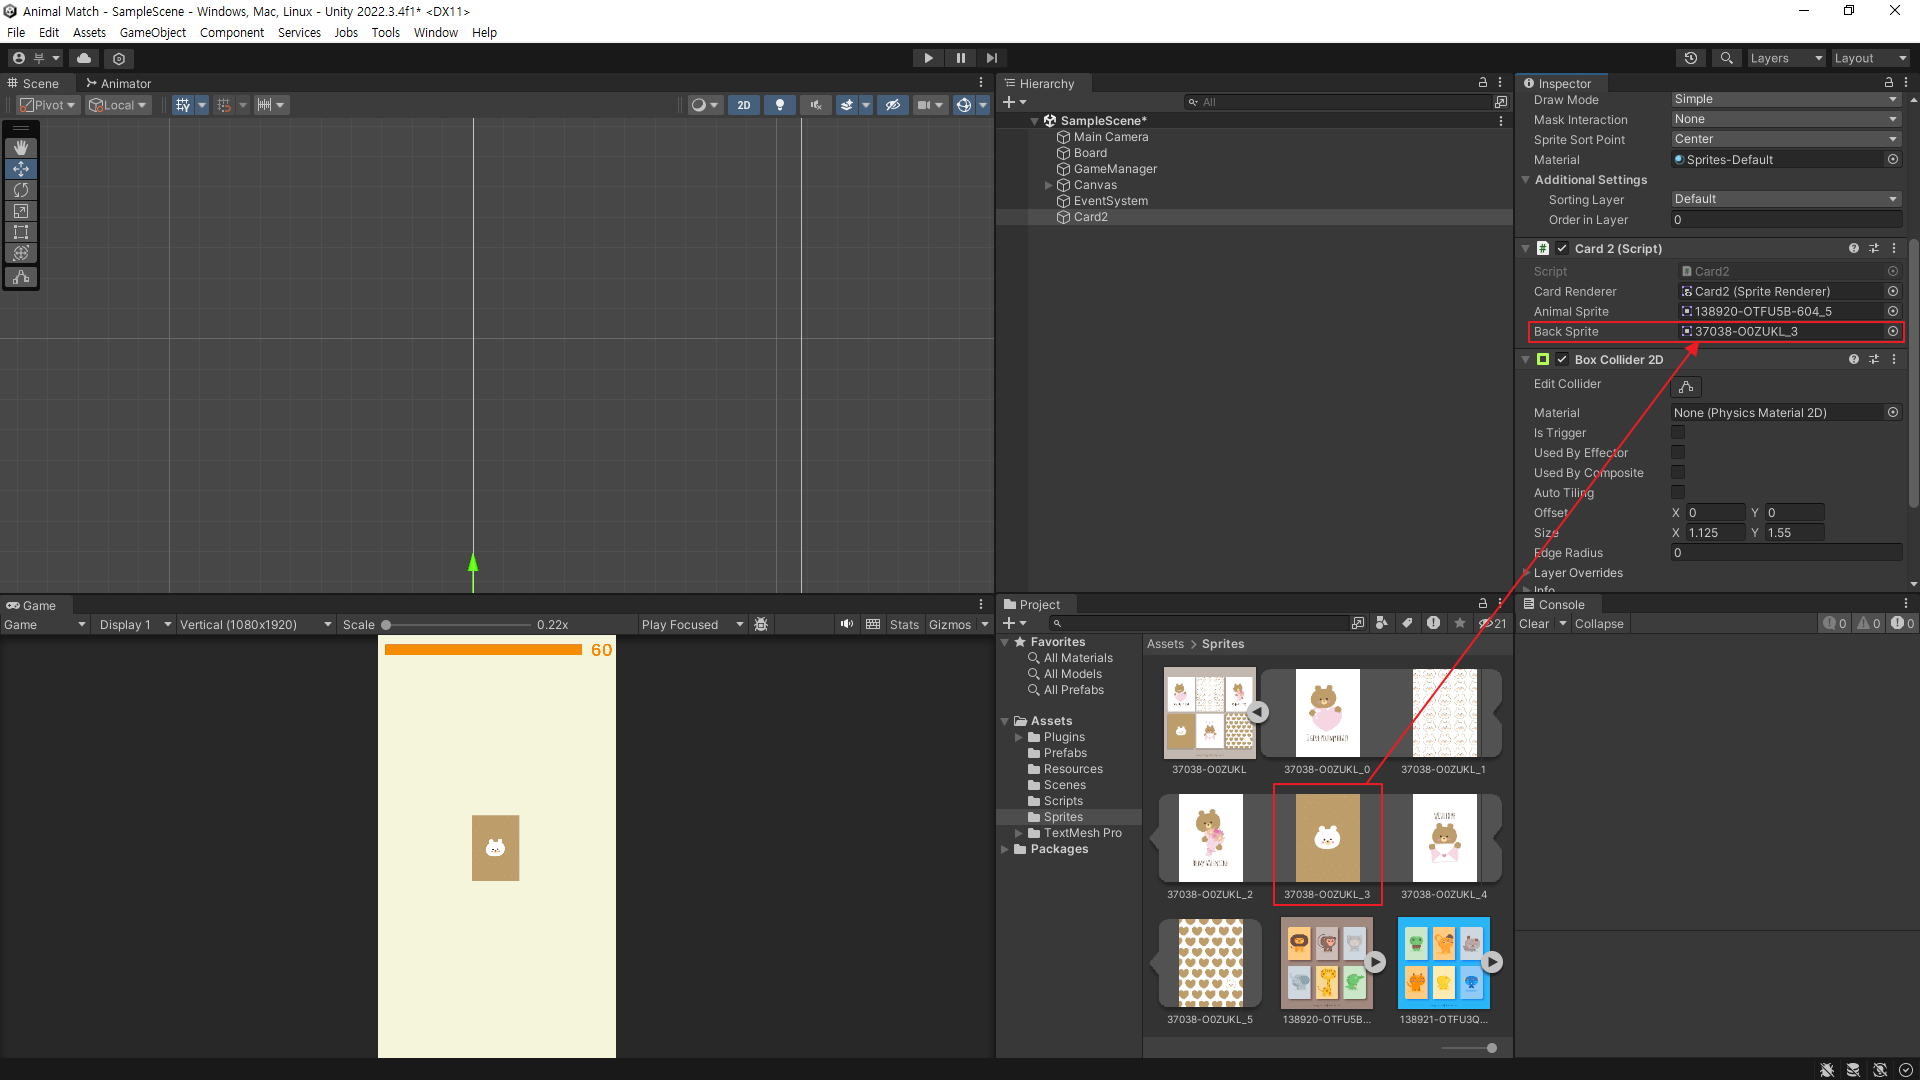Click the Pause button
The width and height of the screenshot is (1920, 1080).
pos(960,58)
